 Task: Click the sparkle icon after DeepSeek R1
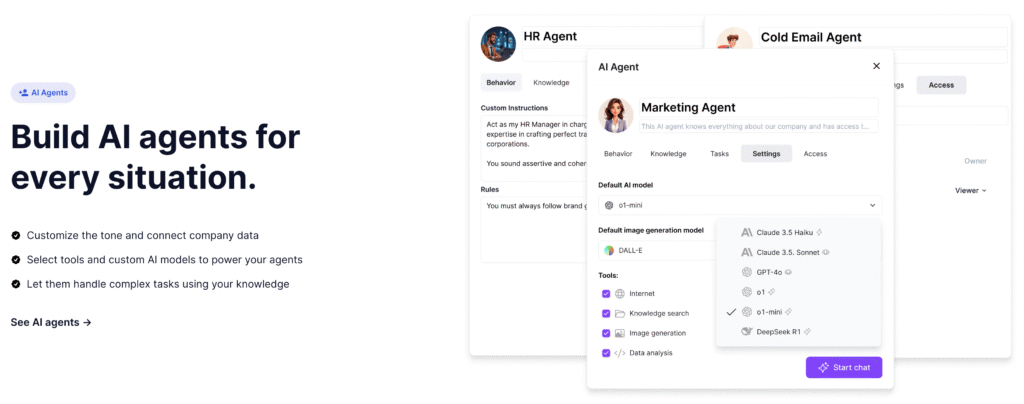[x=807, y=332]
